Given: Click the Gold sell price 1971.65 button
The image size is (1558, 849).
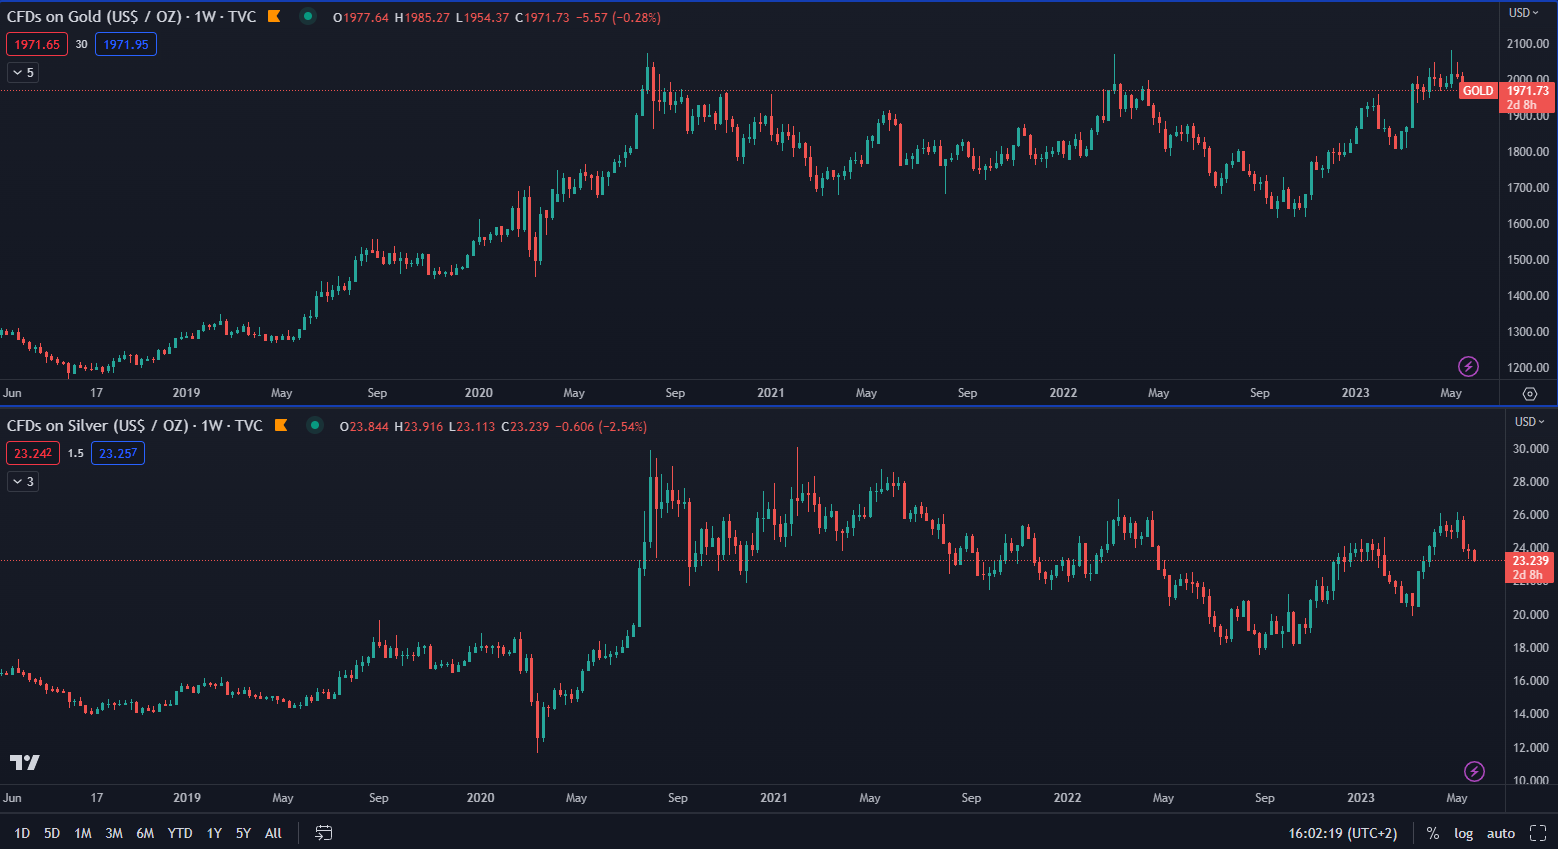Looking at the screenshot, I should click(37, 44).
